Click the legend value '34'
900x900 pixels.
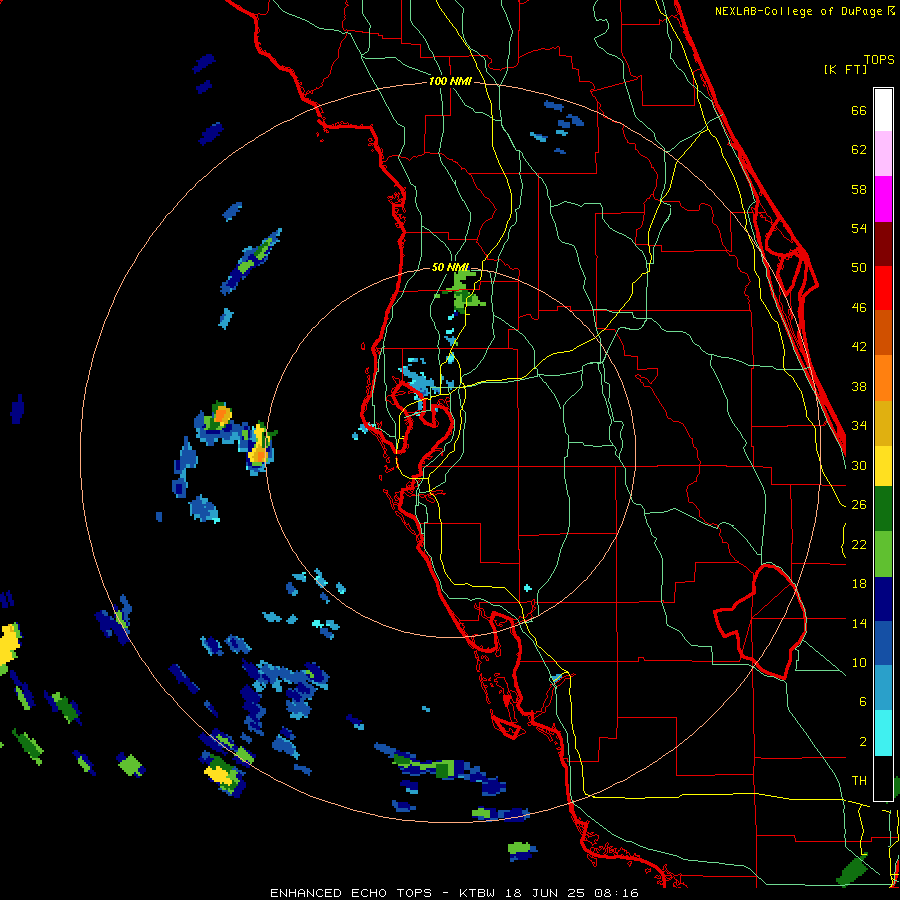(x=859, y=425)
